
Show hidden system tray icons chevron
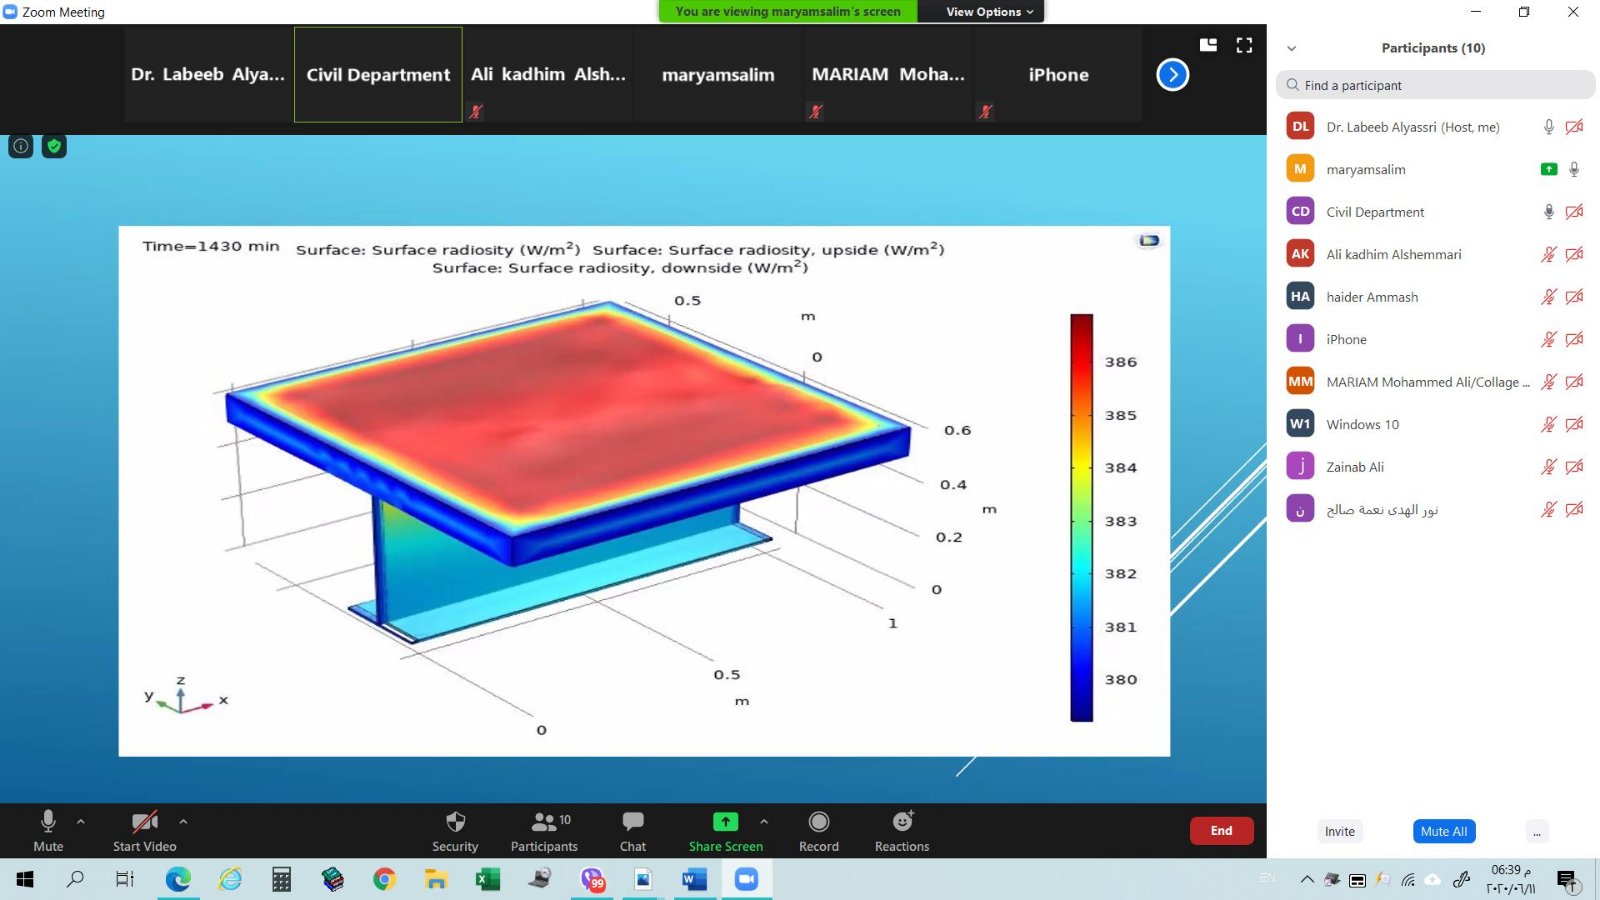tap(1307, 880)
